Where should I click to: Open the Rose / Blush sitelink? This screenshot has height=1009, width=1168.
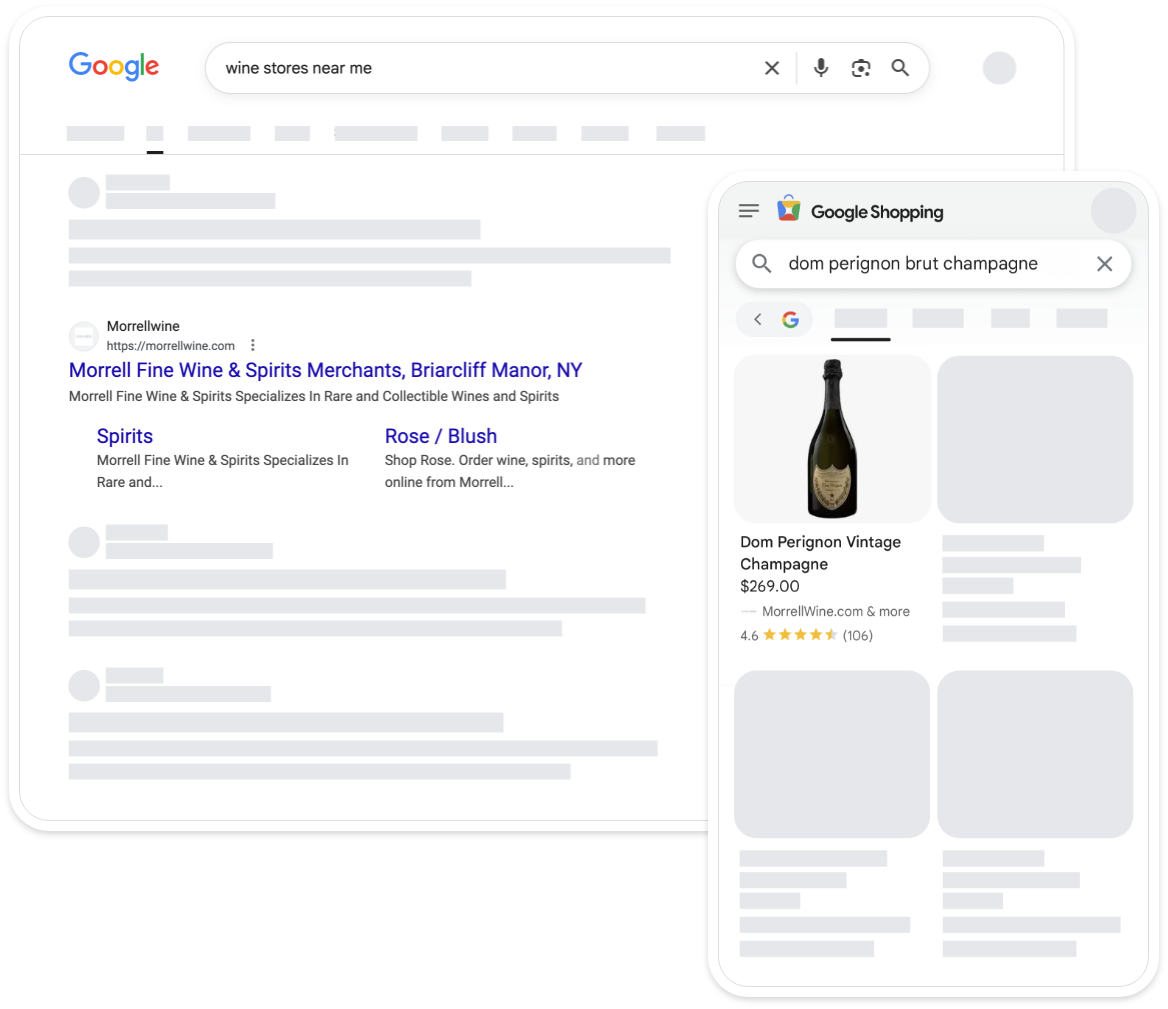coord(441,436)
